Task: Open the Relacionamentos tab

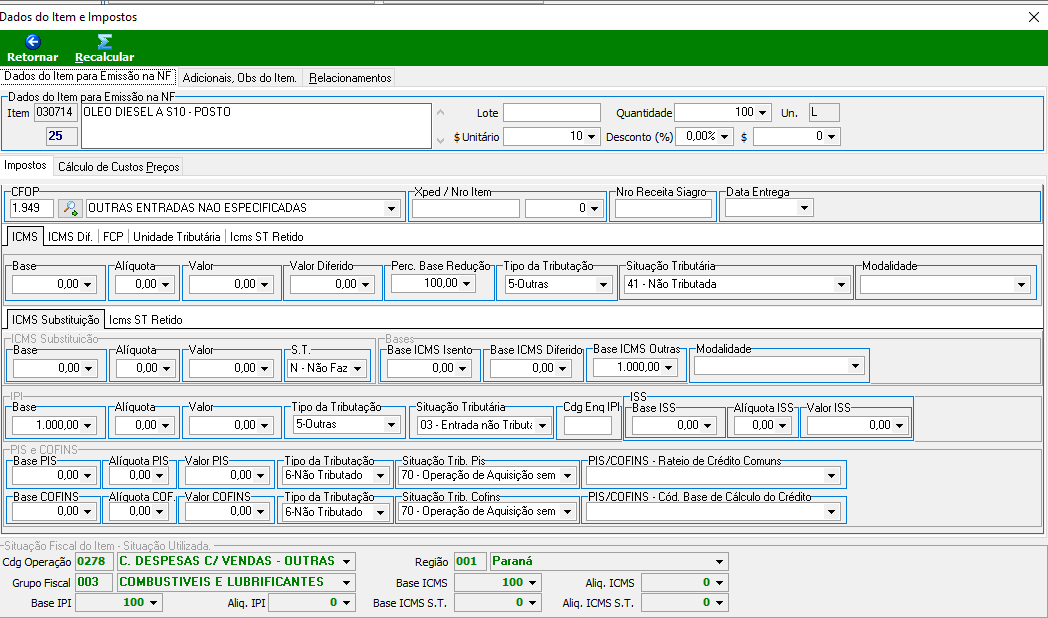Action: pos(350,78)
